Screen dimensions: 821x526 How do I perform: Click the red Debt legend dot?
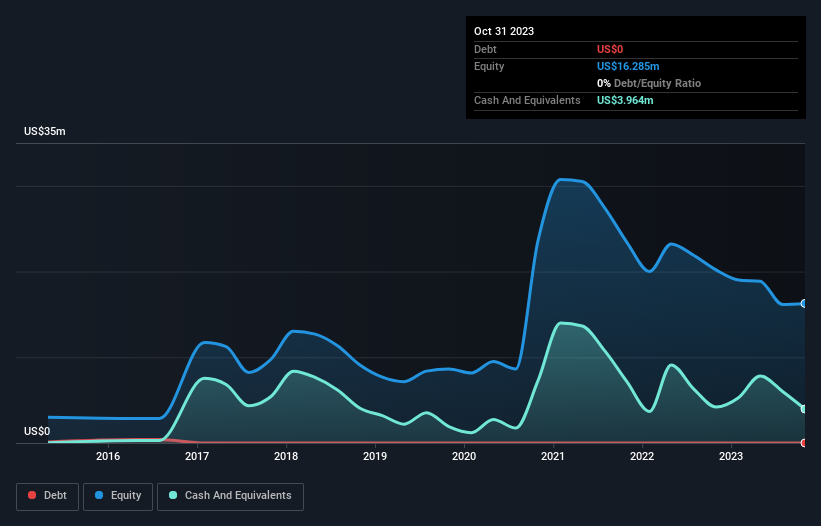[32, 495]
